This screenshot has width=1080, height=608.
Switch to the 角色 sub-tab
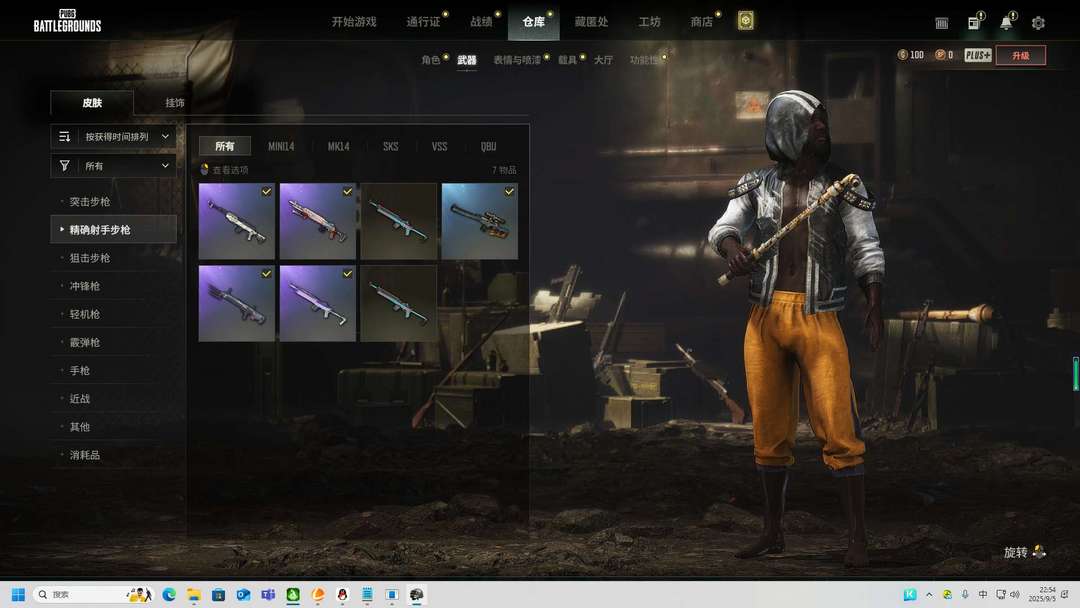pyautogui.click(x=430, y=60)
